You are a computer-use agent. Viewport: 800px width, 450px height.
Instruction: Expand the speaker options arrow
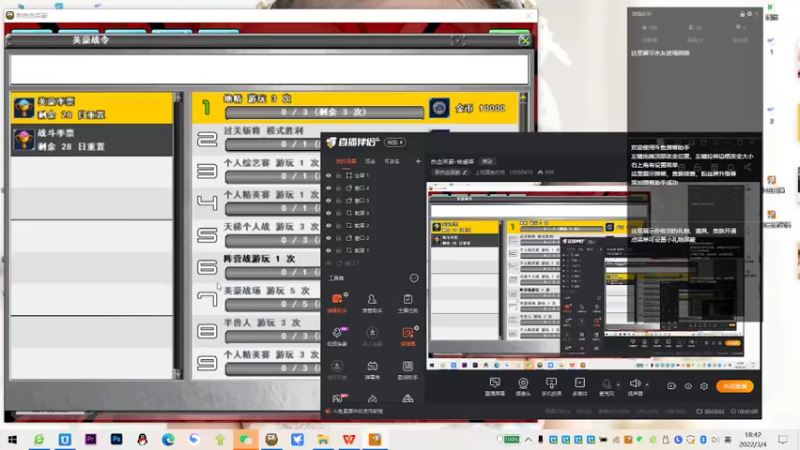pos(647,384)
